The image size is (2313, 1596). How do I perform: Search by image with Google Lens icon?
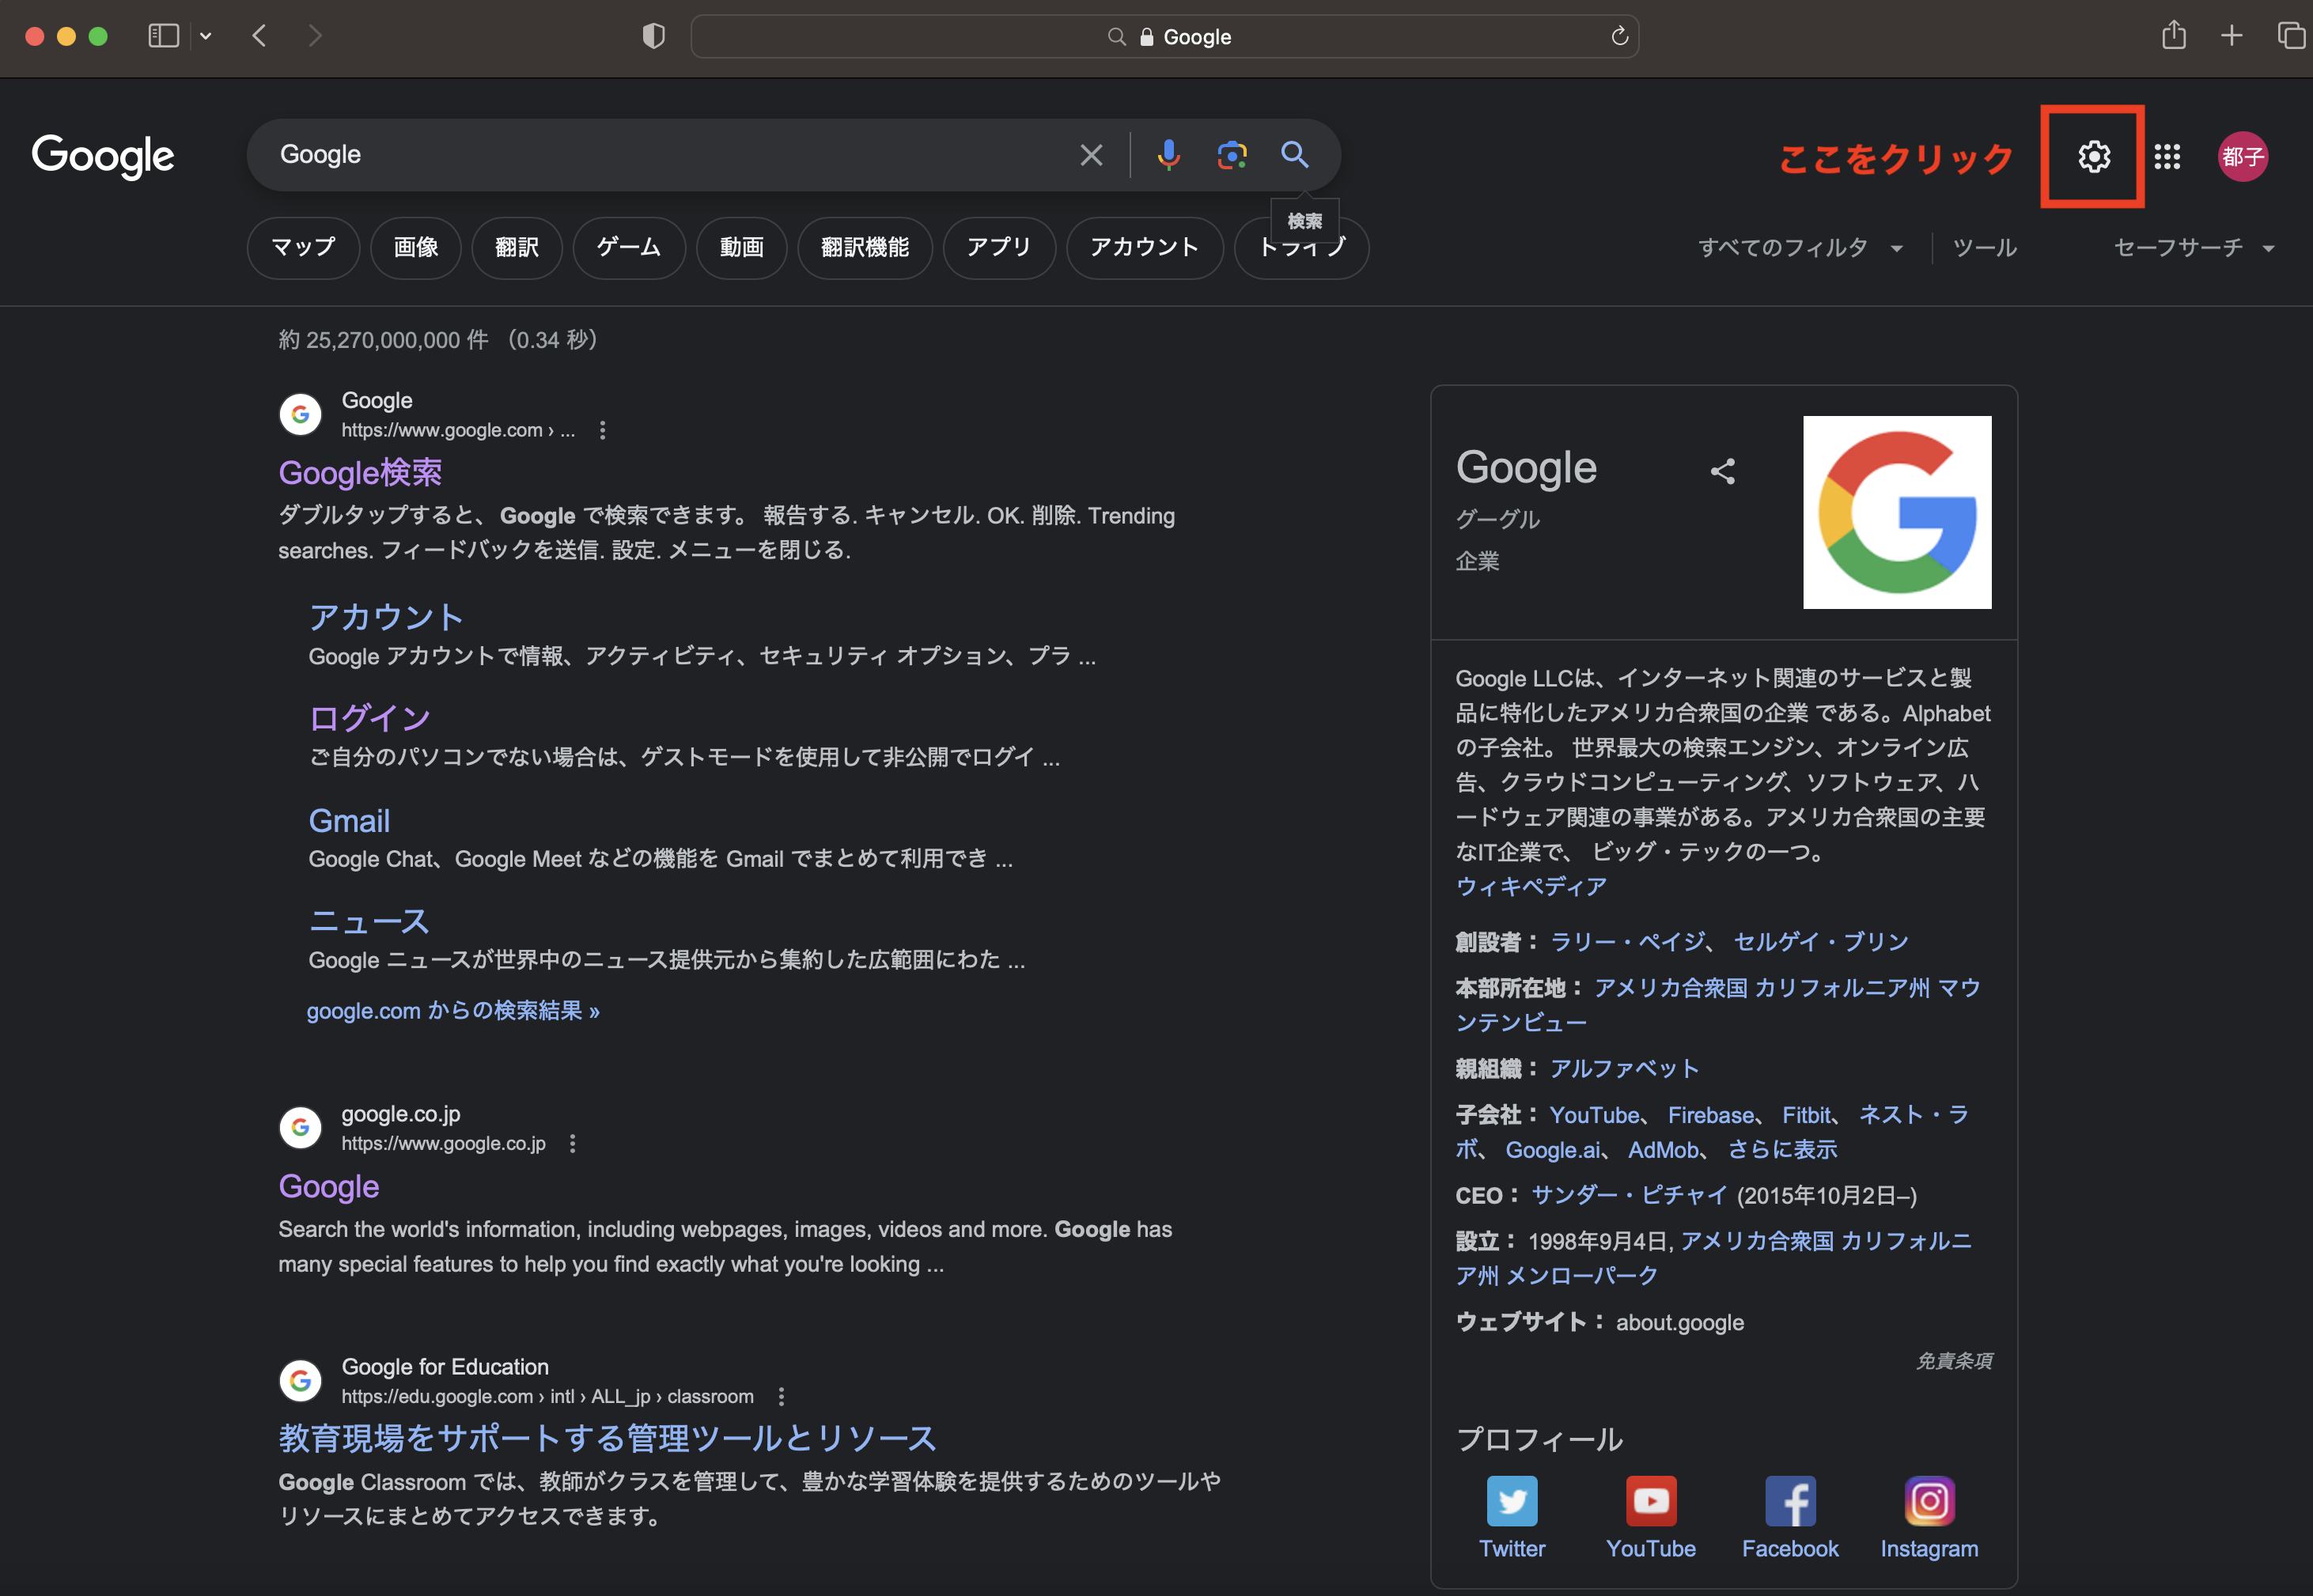coord(1232,155)
